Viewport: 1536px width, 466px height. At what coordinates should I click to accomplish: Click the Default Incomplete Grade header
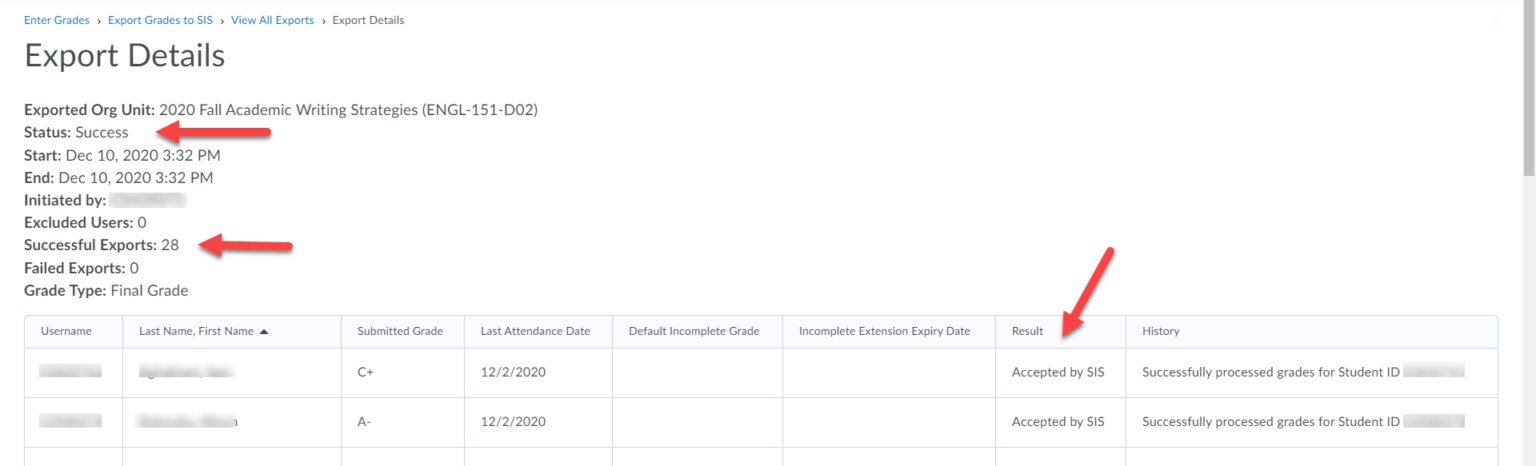coord(694,332)
